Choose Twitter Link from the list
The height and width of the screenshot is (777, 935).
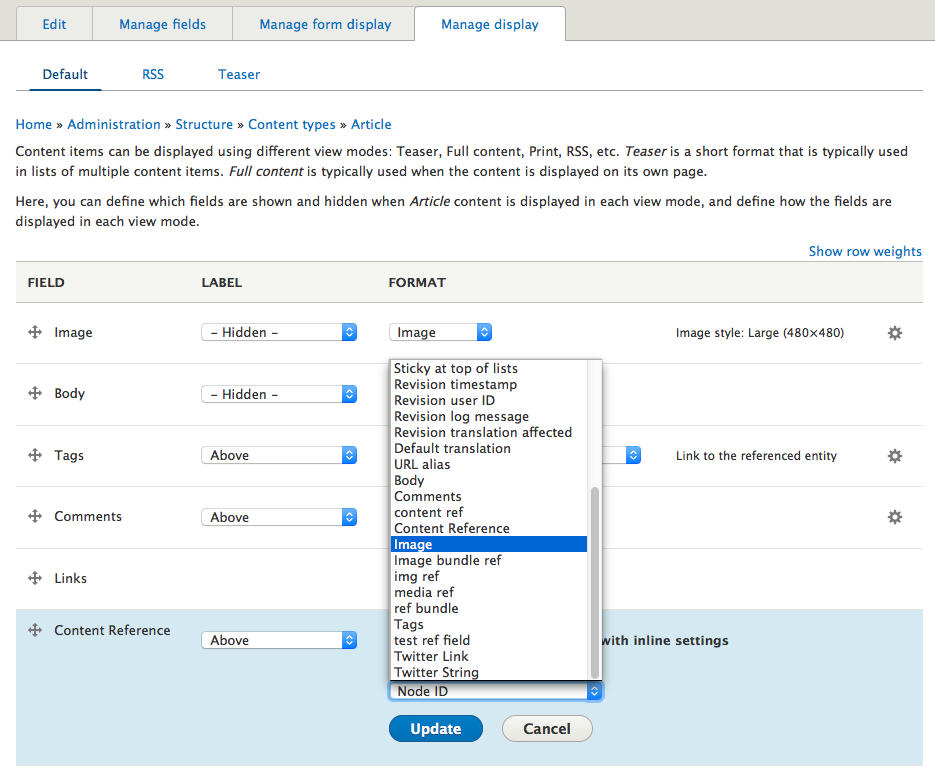pyautogui.click(x=431, y=656)
